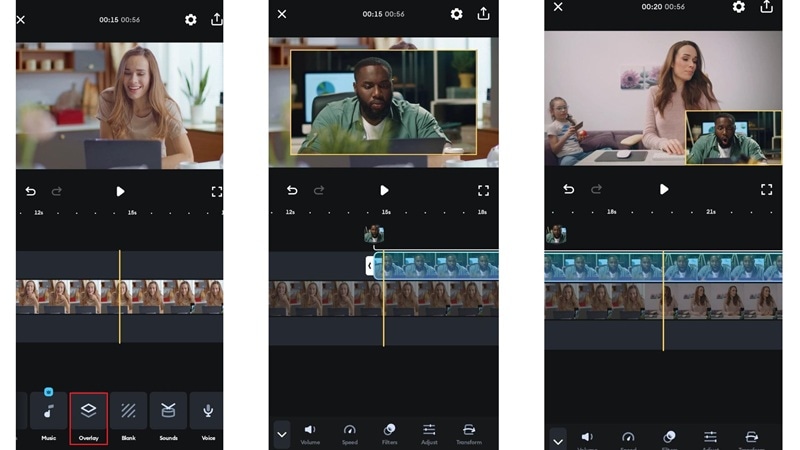This screenshot has width=800, height=450.
Task: Collapse the toolbar using middle screen's down chevron
Action: tap(282, 435)
